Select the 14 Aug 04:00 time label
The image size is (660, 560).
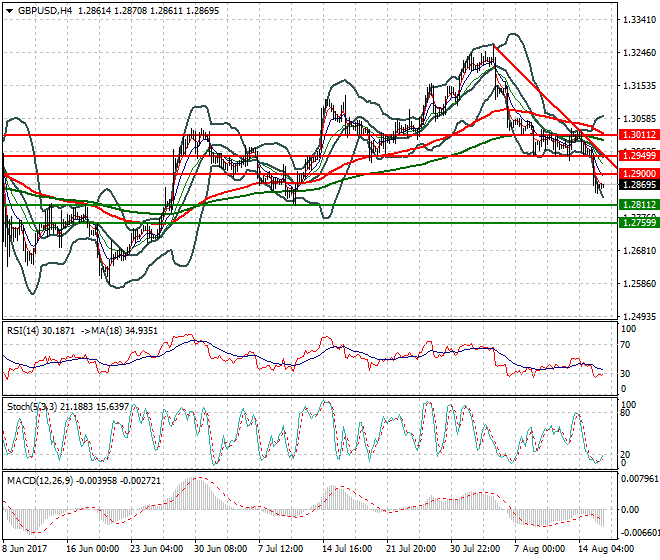(607, 549)
